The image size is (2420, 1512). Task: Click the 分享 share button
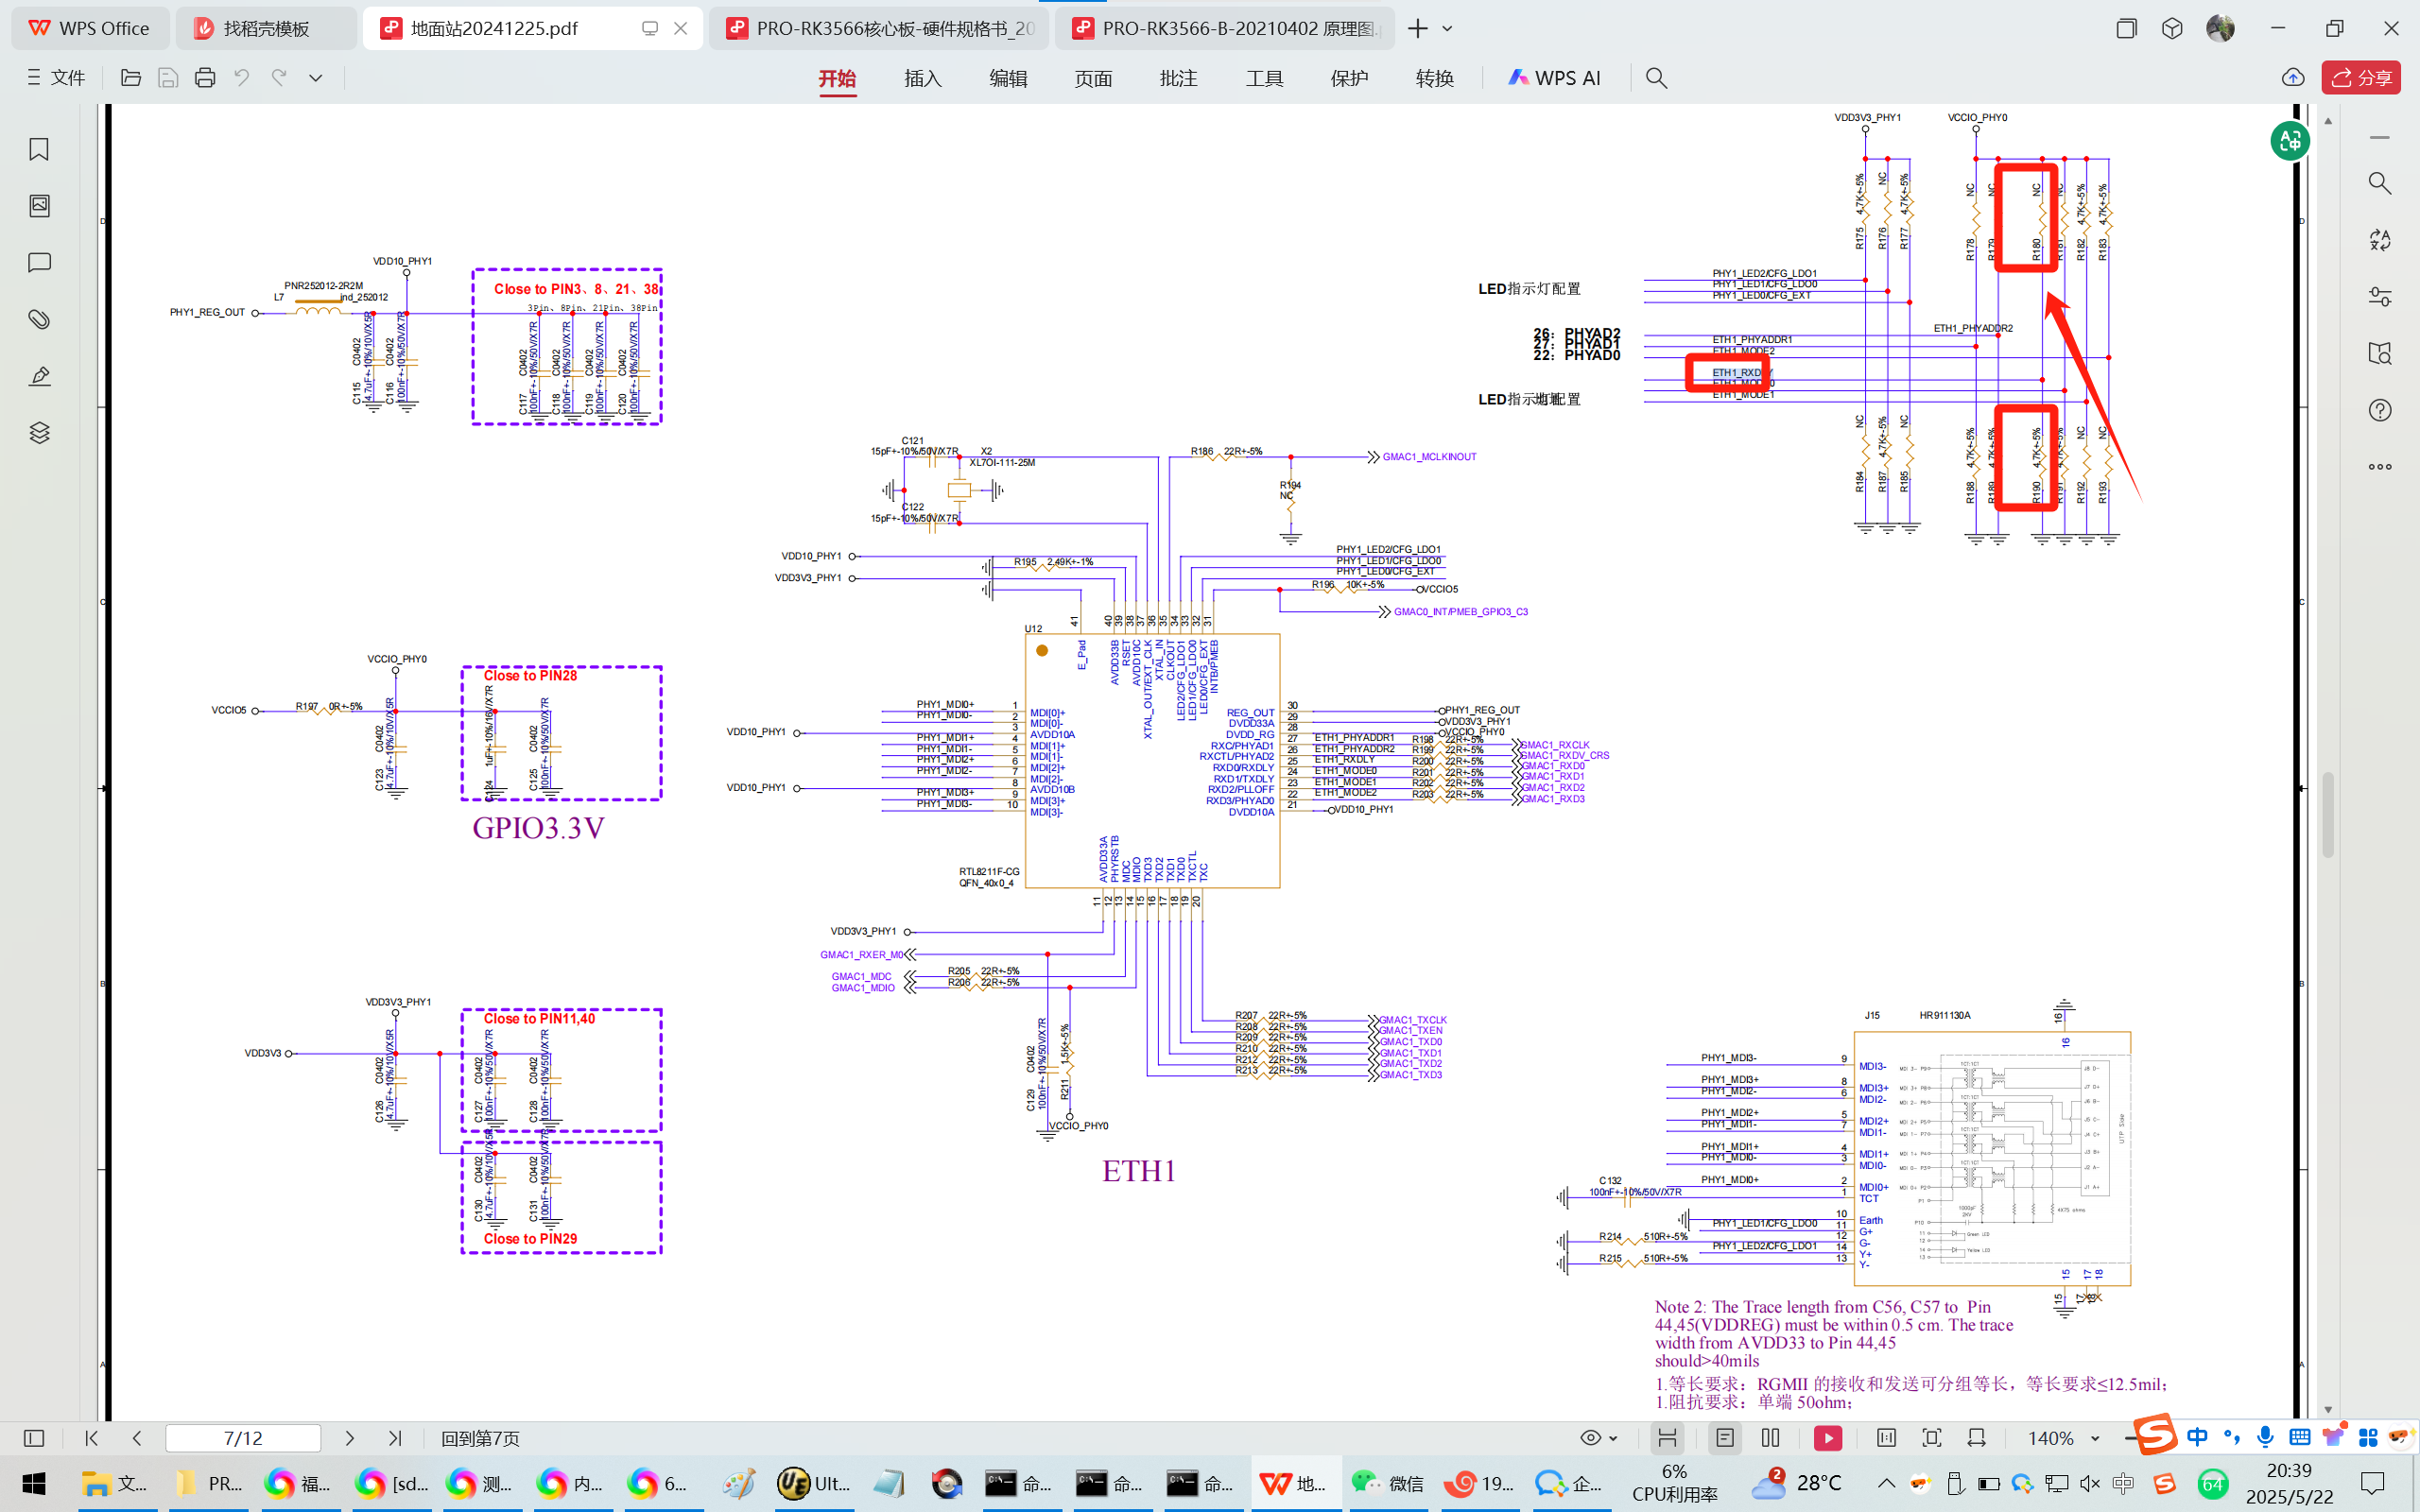point(2361,78)
